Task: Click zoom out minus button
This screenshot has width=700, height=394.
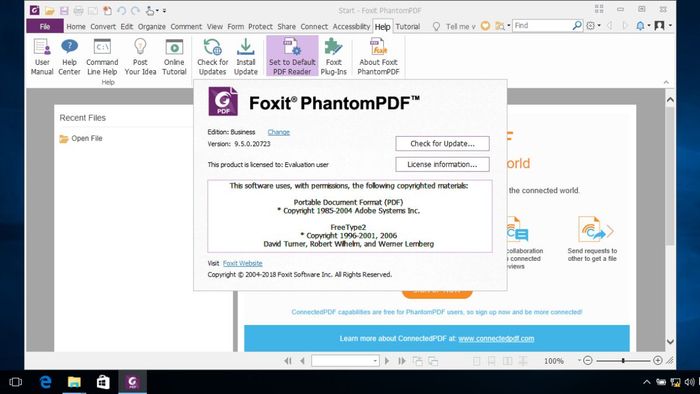Action: tap(588, 360)
